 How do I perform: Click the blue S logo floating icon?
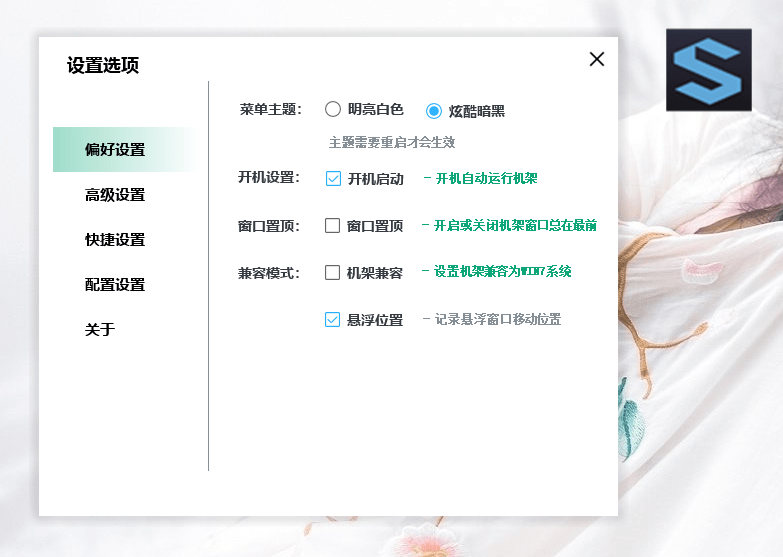click(x=709, y=70)
